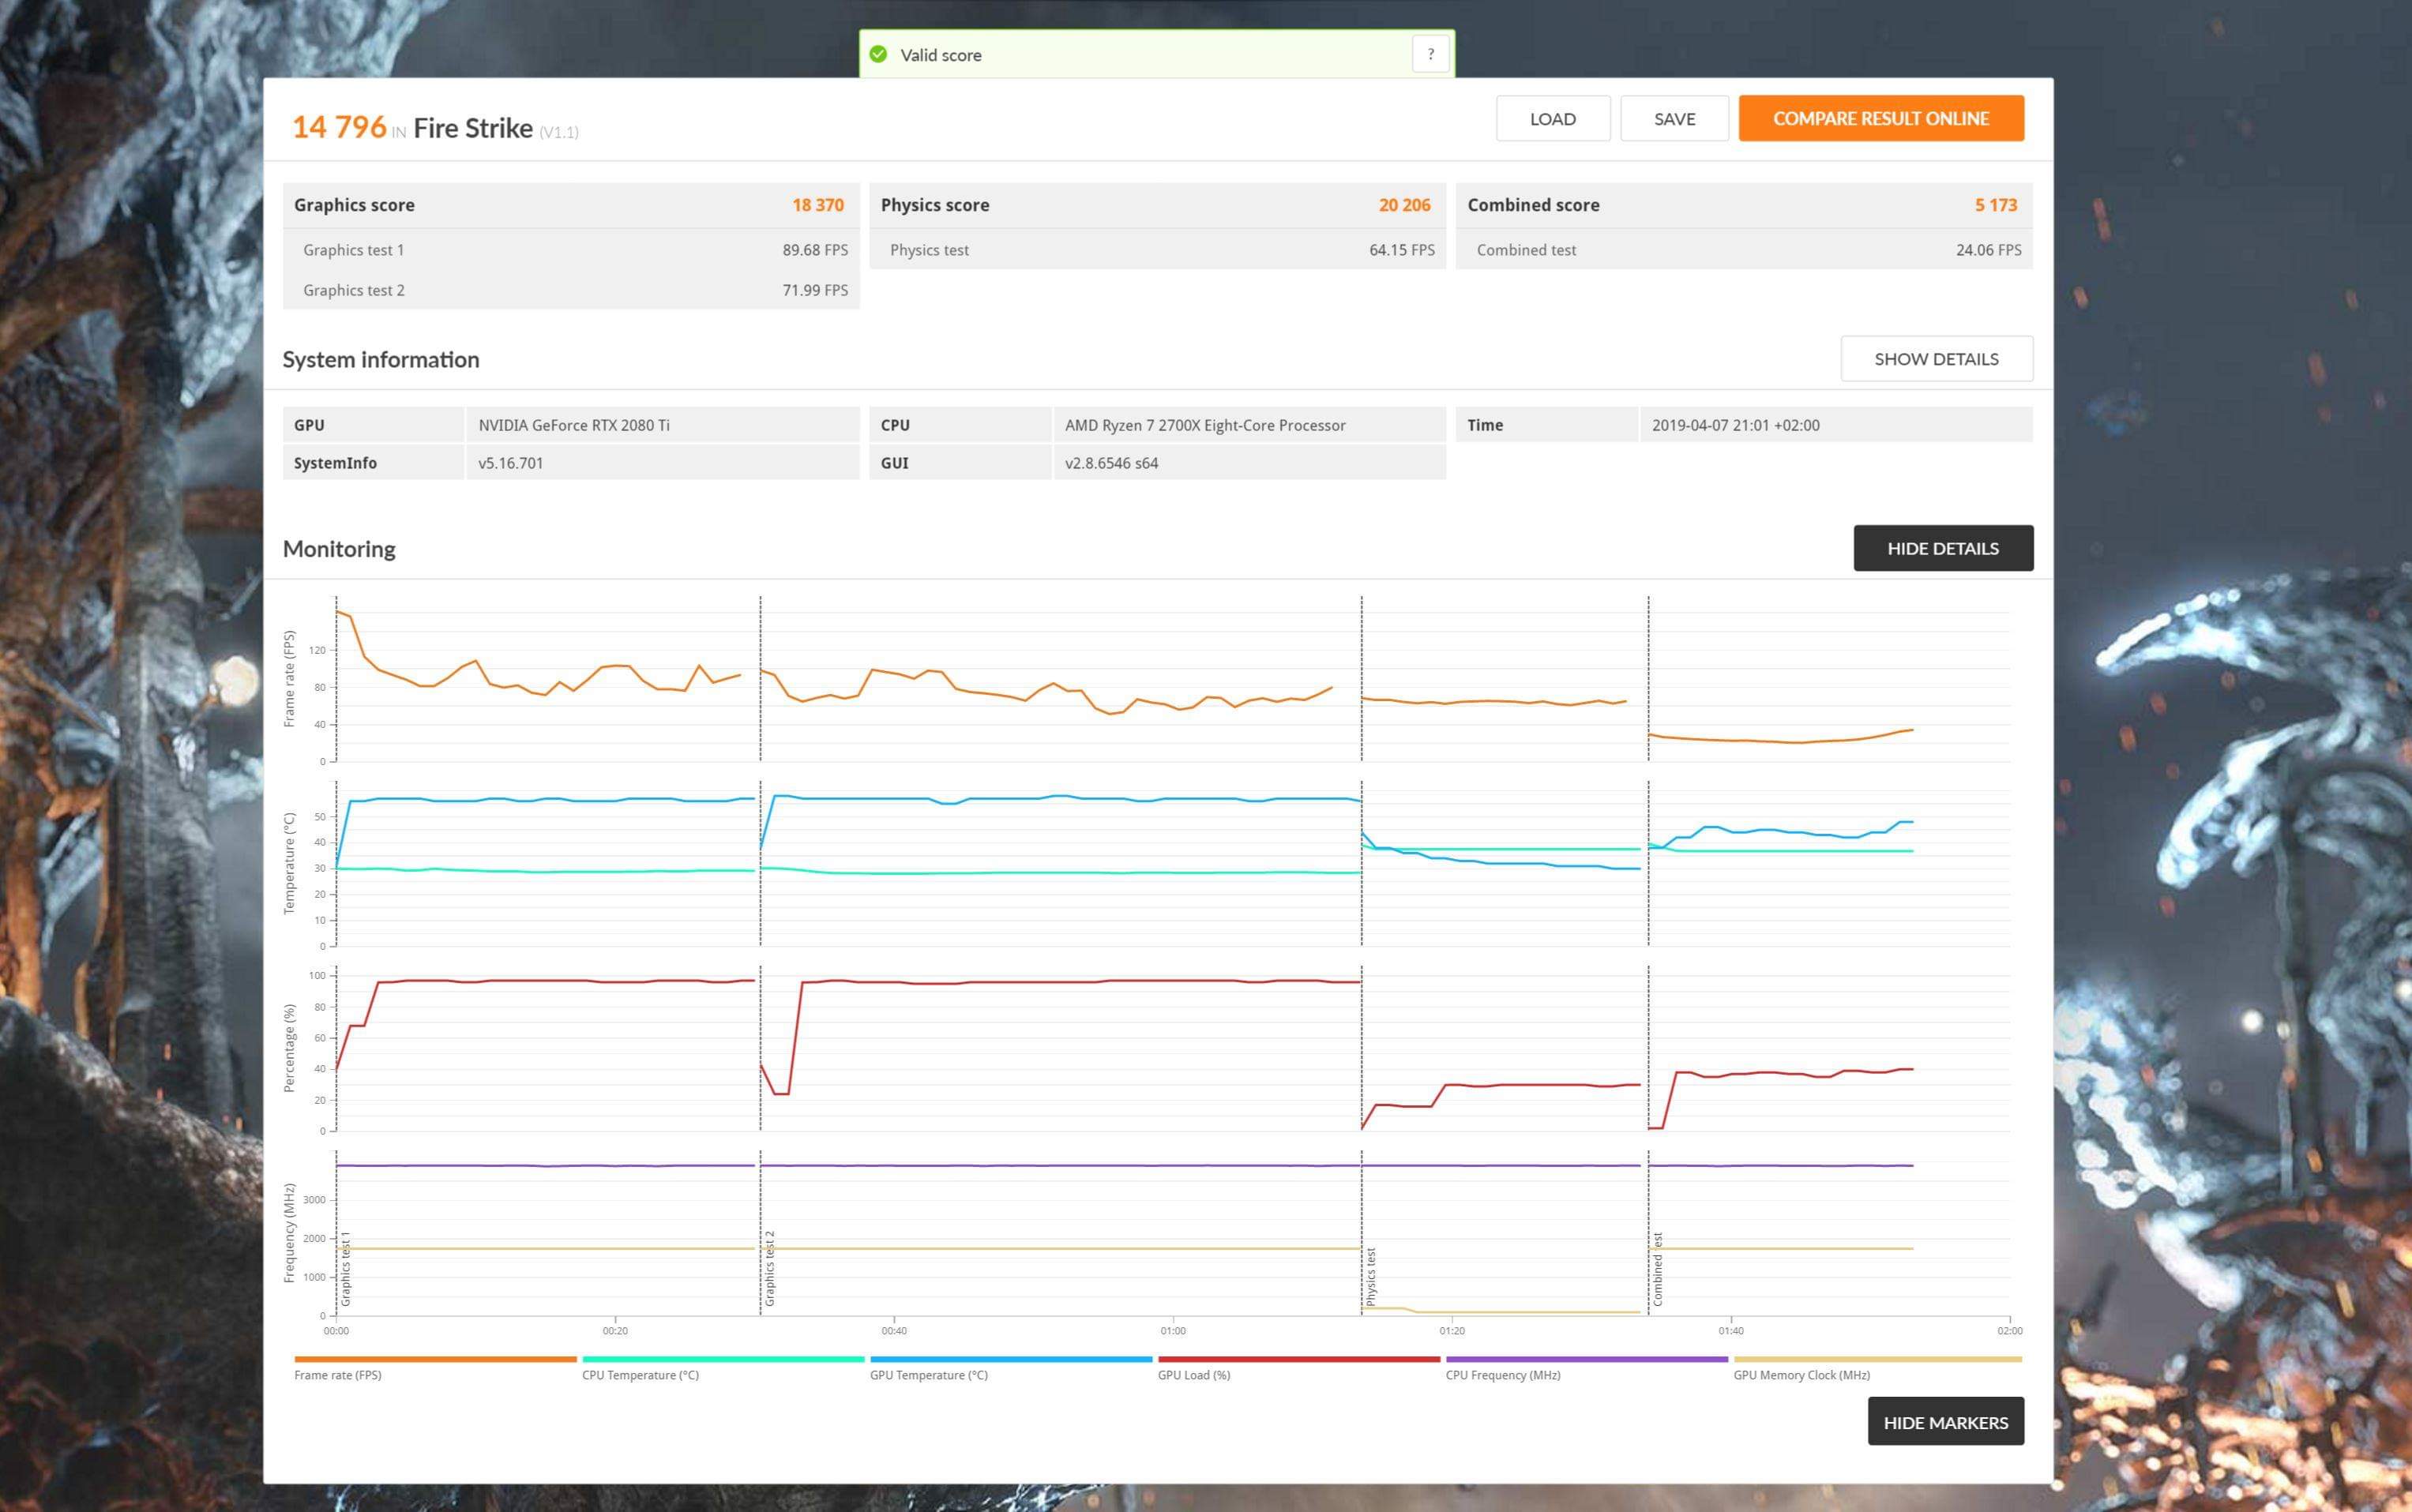Click the Graphics test 1 chart marker
The image size is (2412, 1512).
(346, 1268)
